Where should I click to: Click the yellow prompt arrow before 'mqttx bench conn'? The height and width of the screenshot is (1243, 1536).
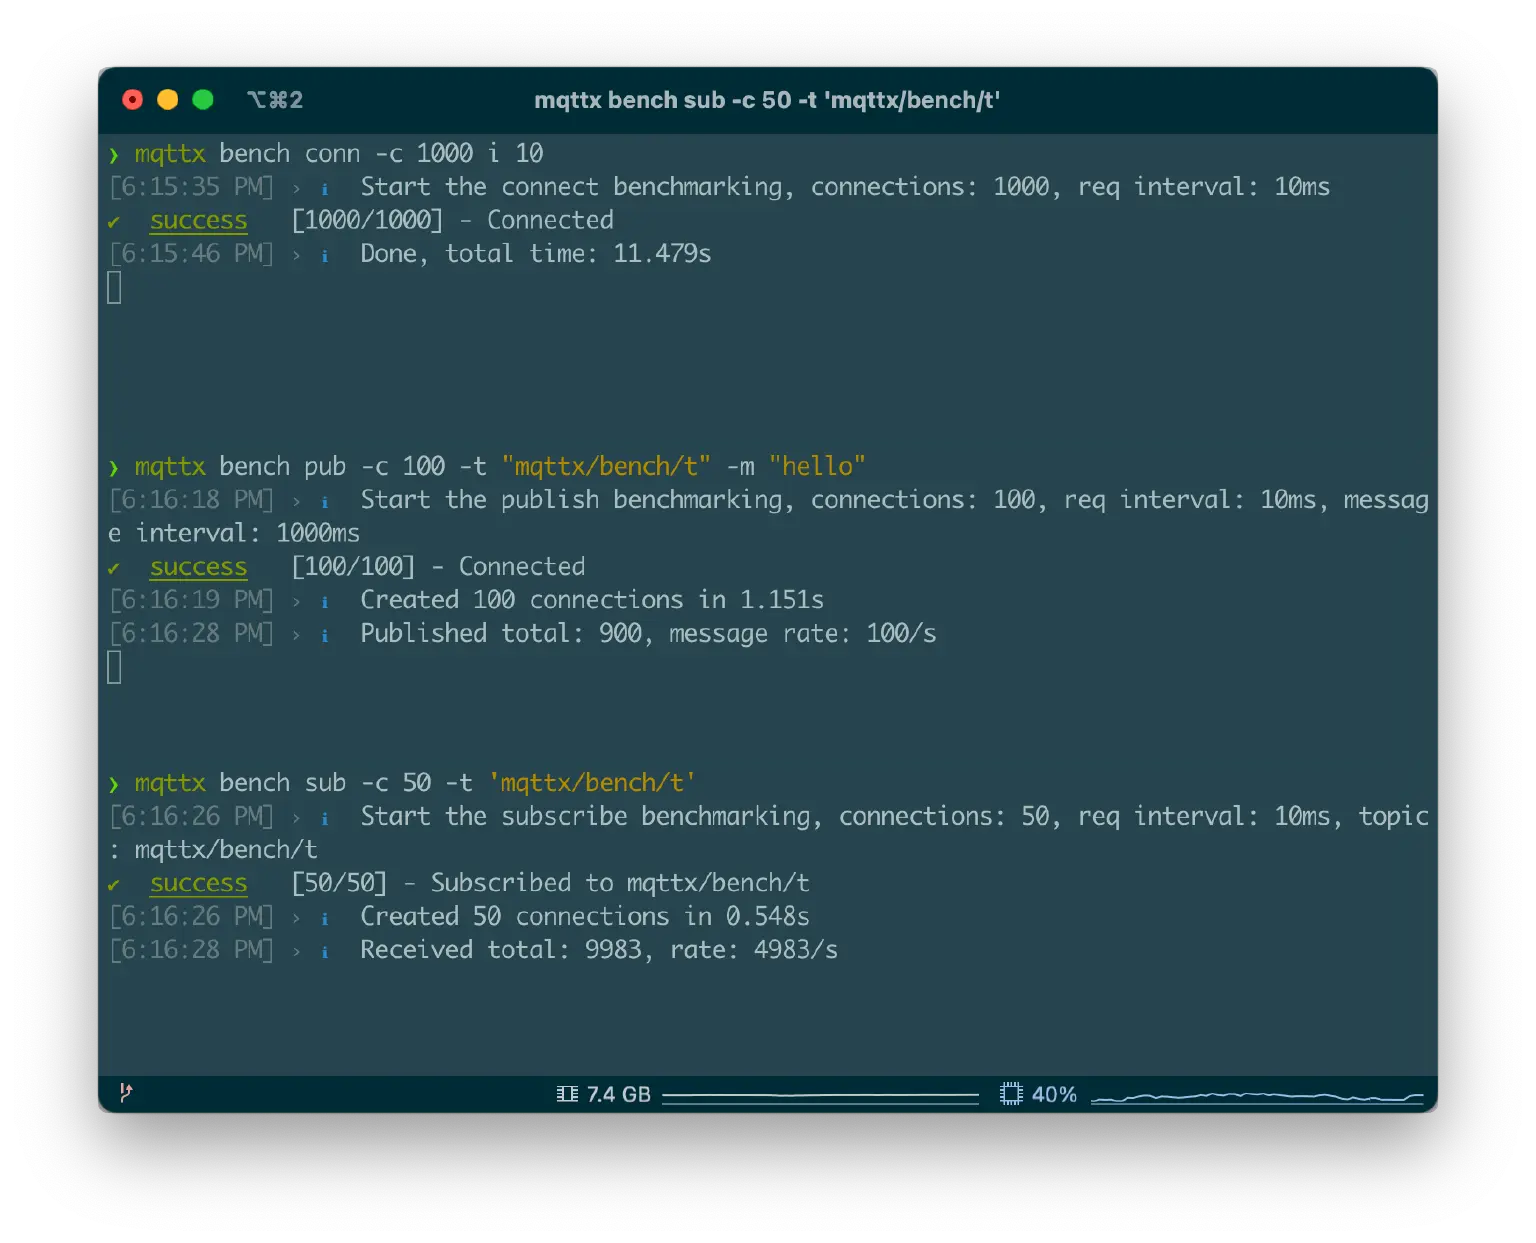click(x=113, y=153)
